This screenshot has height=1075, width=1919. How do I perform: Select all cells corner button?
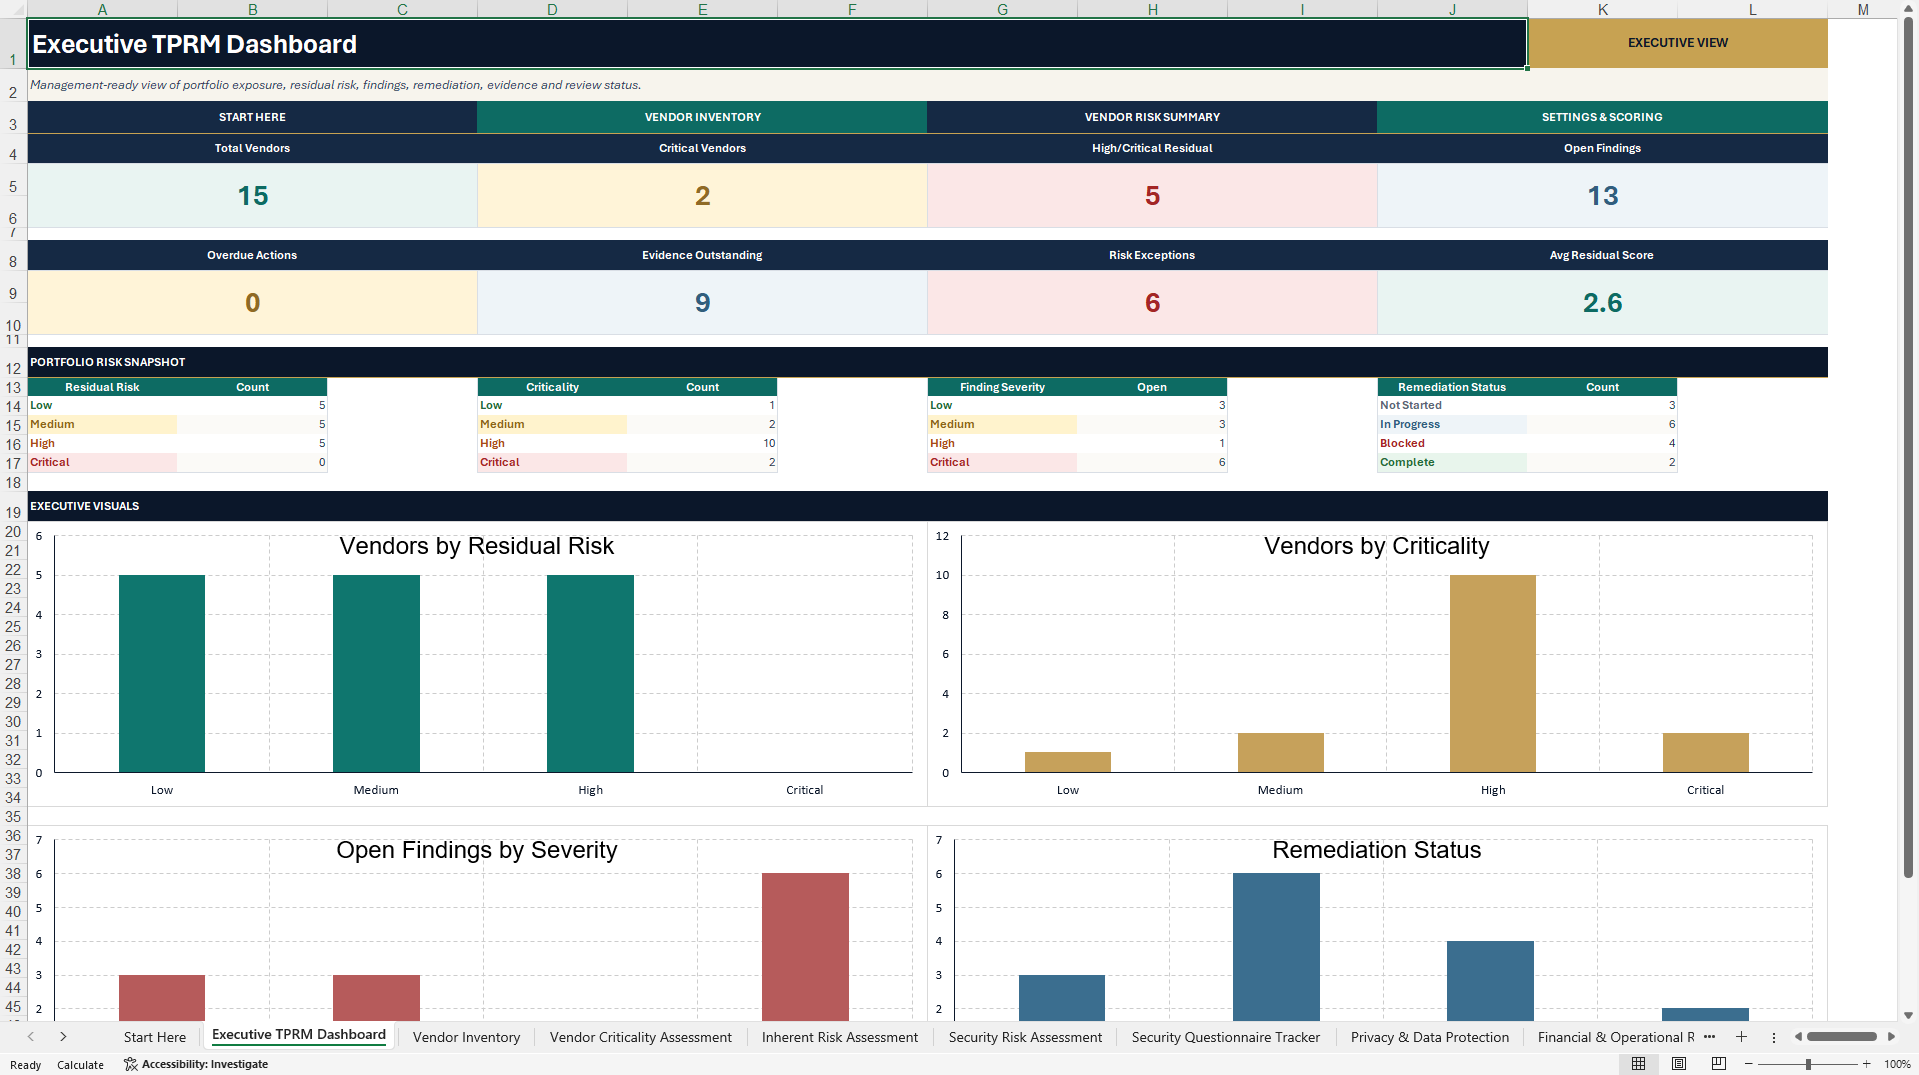[13, 9]
